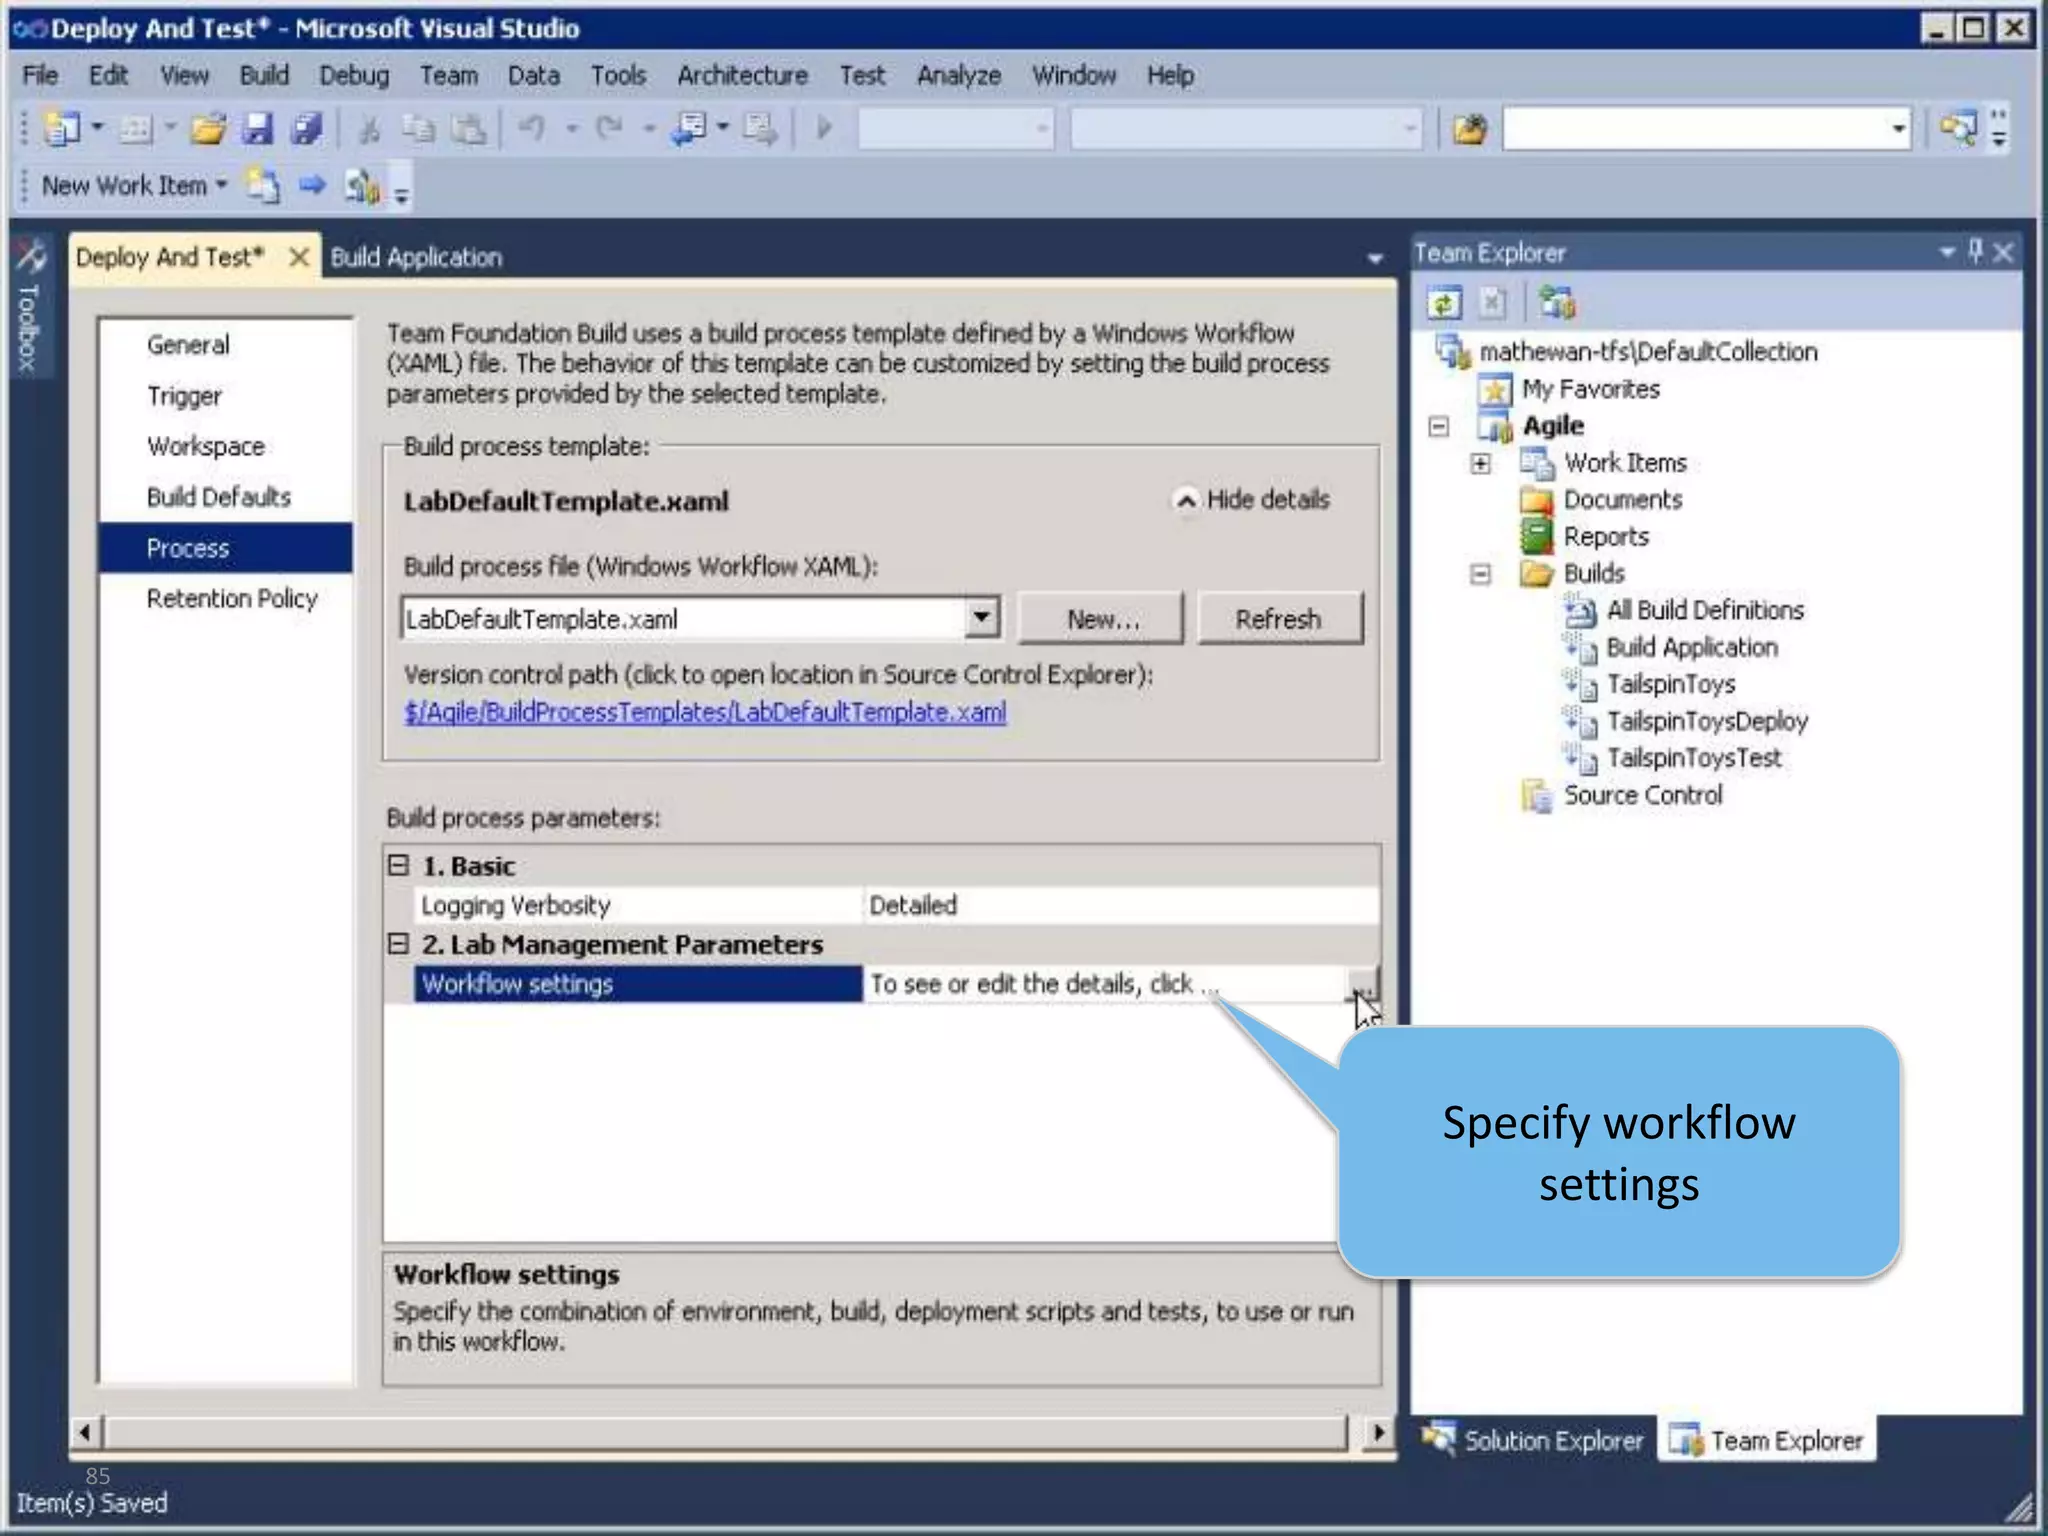Image resolution: width=2048 pixels, height=1536 pixels.
Task: Click the Start Debugging play icon
Action: tap(824, 128)
